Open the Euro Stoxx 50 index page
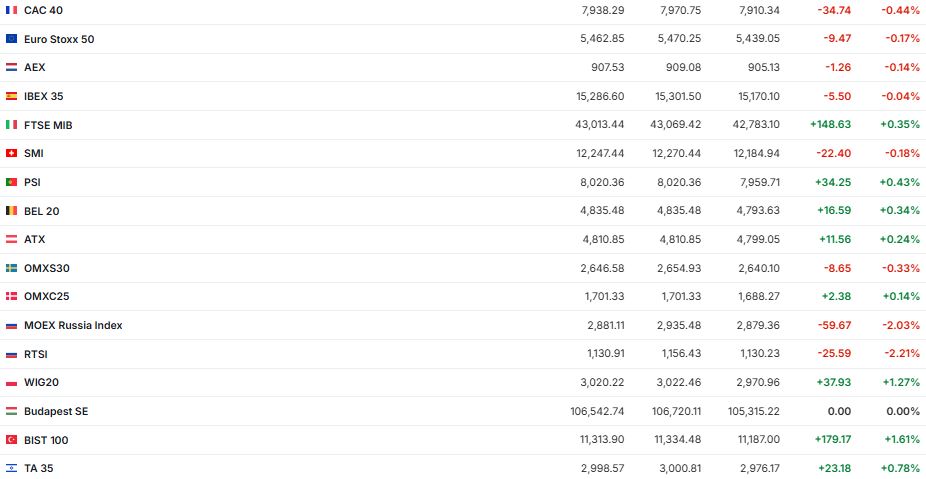The width and height of the screenshot is (926, 479). point(59,39)
